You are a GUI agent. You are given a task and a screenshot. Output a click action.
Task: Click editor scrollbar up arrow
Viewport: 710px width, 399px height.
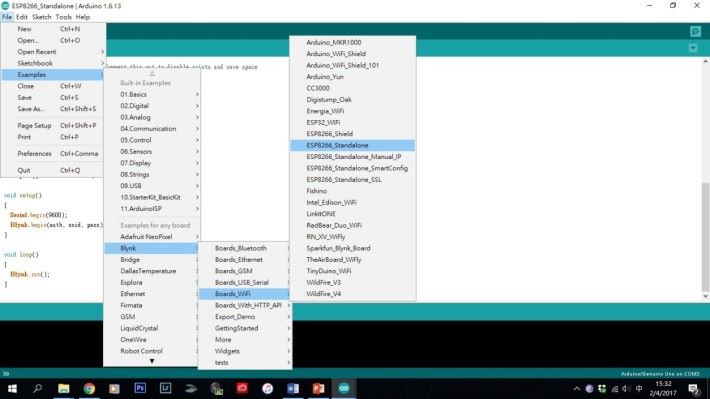705,61
